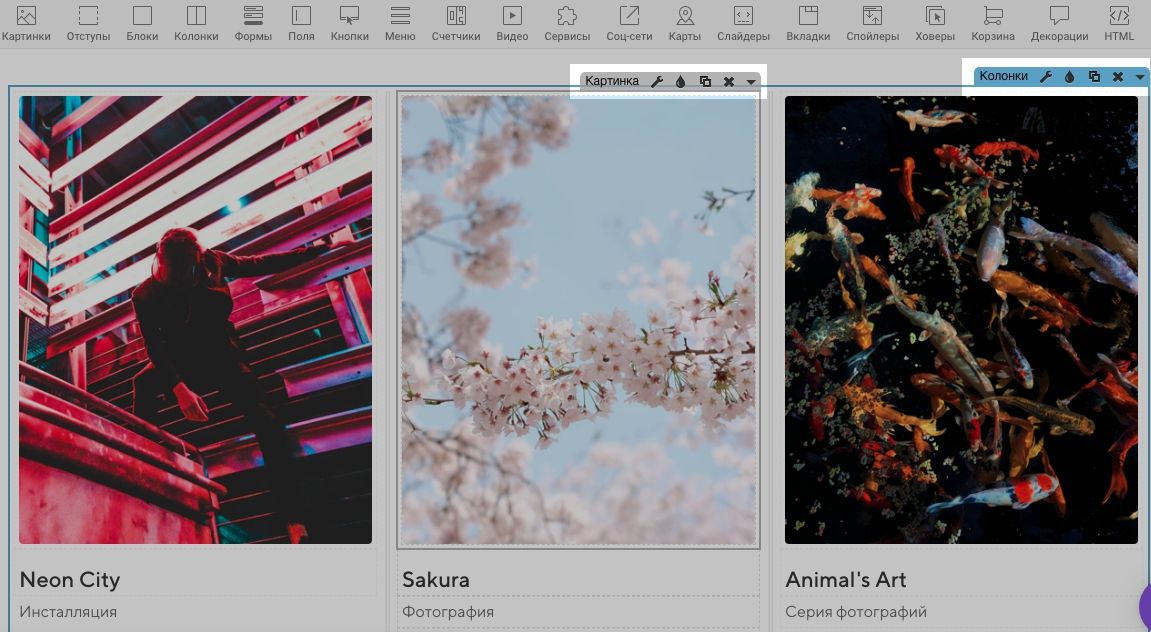Open the Картинки widget category
Image resolution: width=1151 pixels, height=632 pixels.
coord(26,23)
